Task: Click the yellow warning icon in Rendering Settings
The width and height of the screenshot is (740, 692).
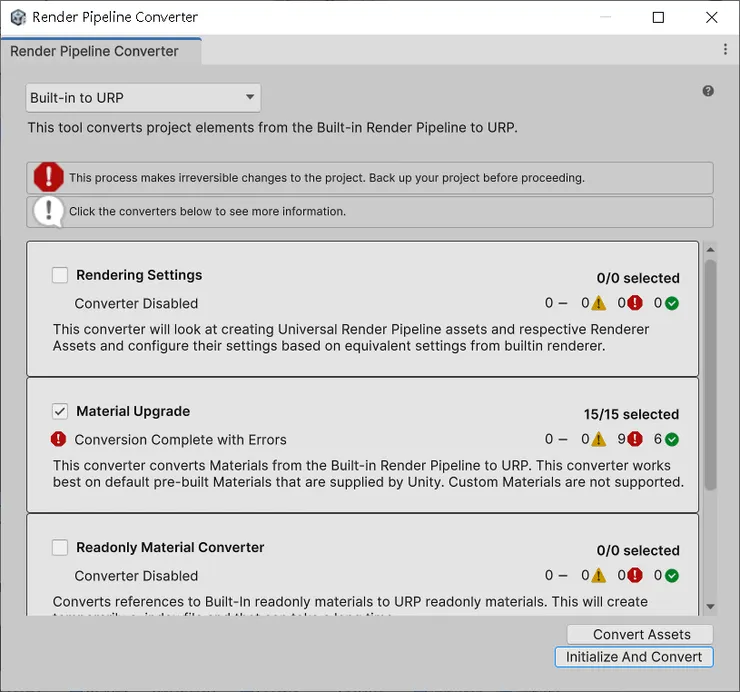Action: [598, 303]
